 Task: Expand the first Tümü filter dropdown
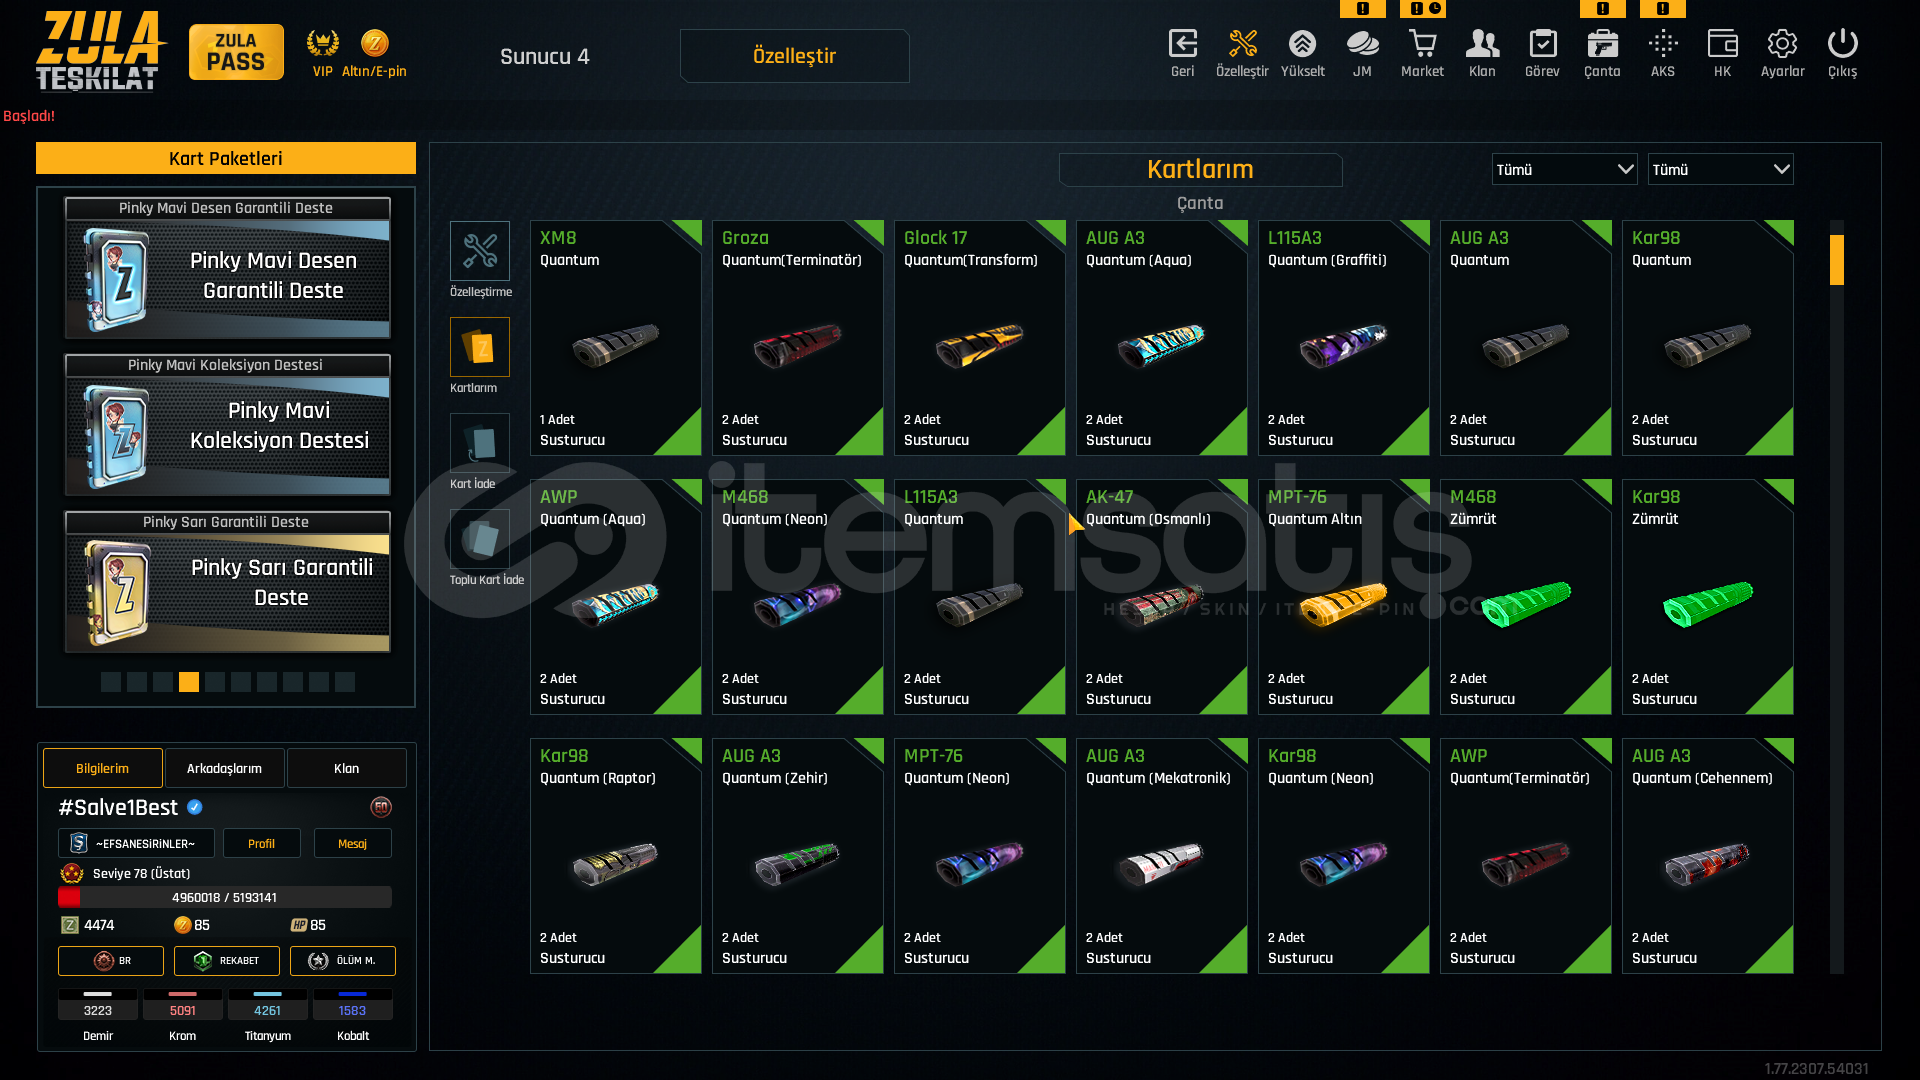tap(1564, 169)
